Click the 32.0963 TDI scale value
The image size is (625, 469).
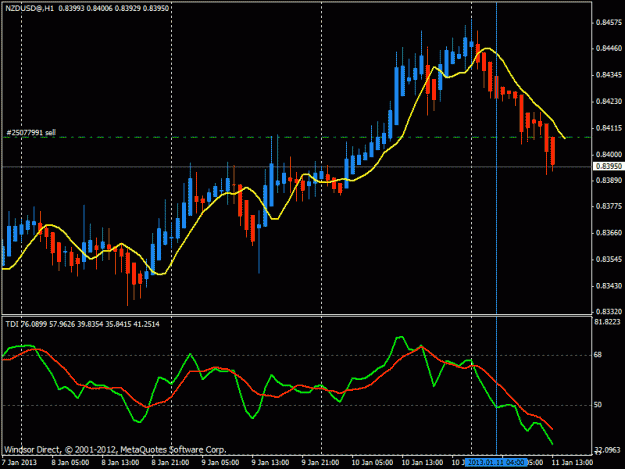point(607,450)
